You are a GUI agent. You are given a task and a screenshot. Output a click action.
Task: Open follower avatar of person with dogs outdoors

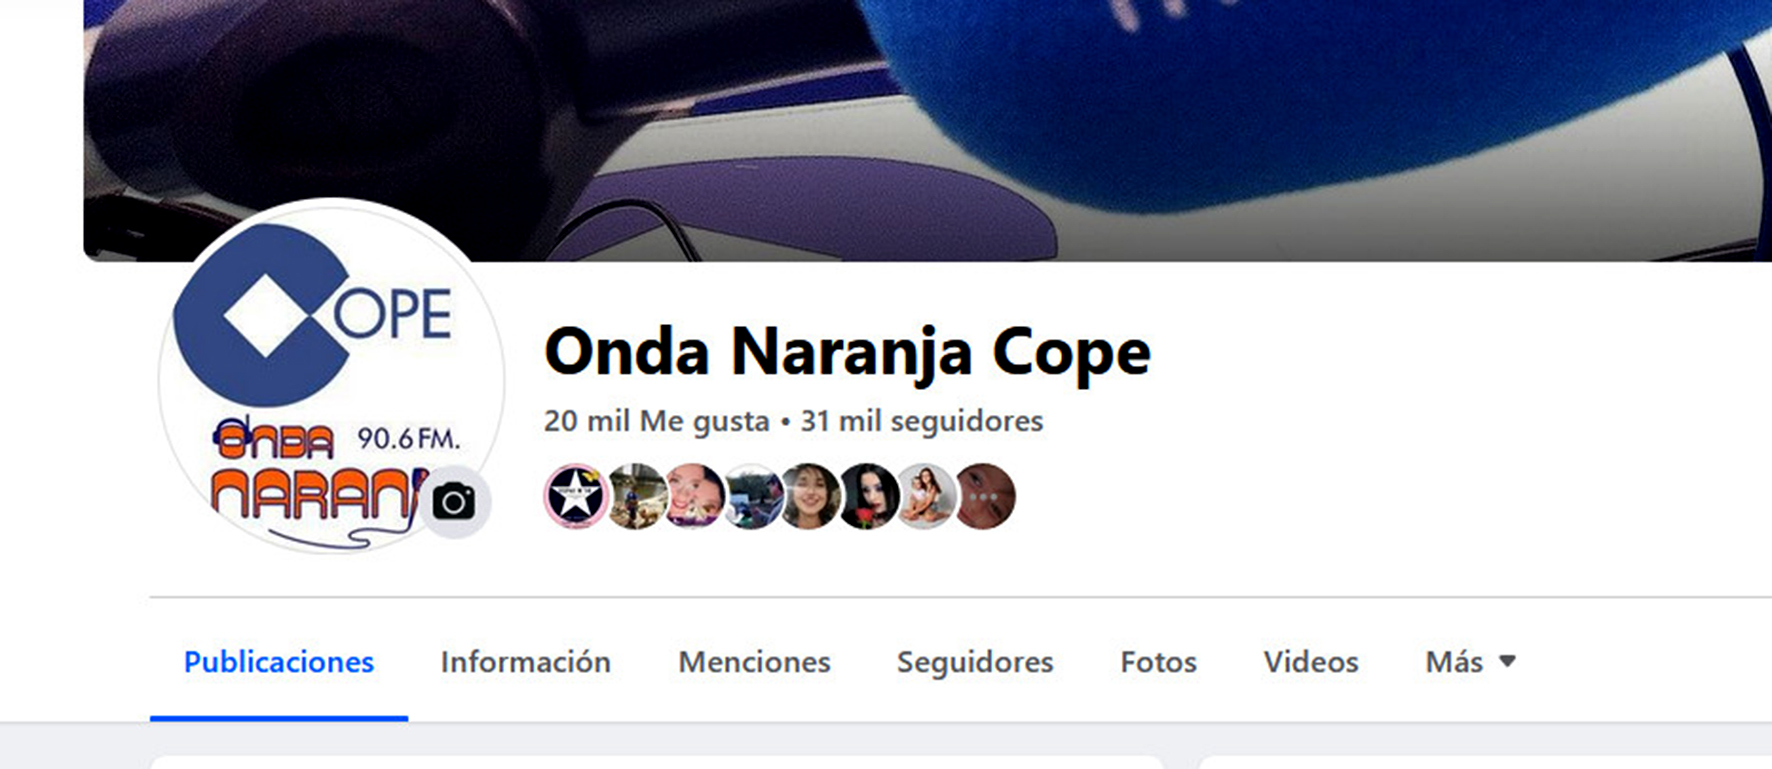point(635,496)
